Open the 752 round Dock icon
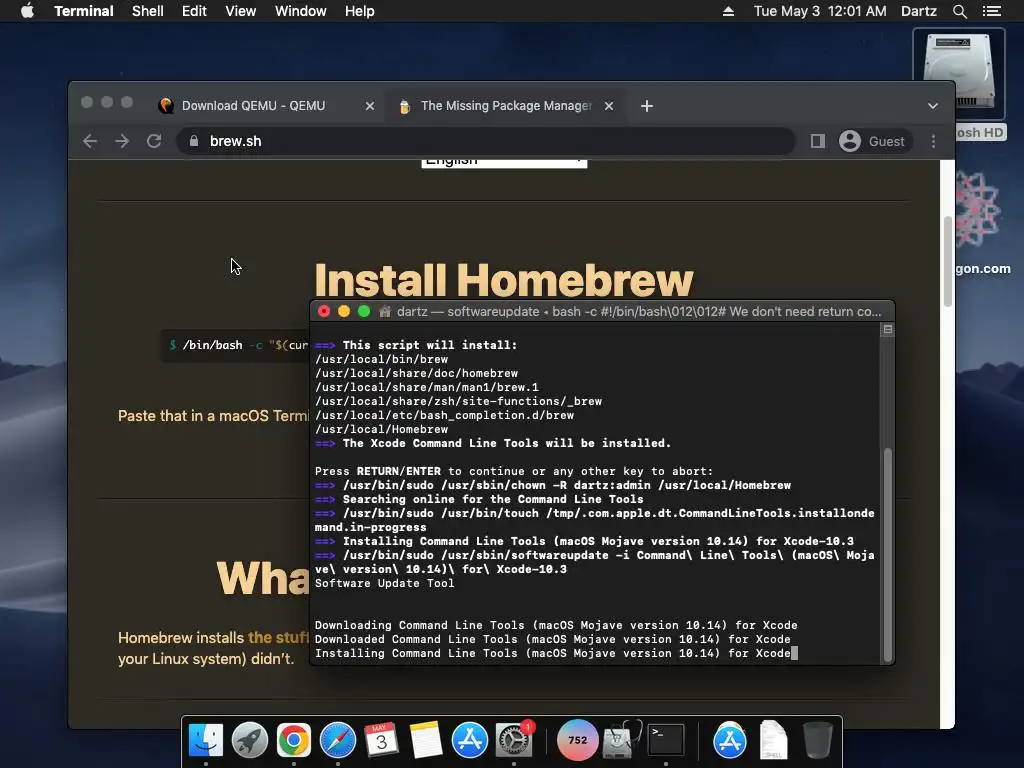The image size is (1024, 768). (577, 740)
